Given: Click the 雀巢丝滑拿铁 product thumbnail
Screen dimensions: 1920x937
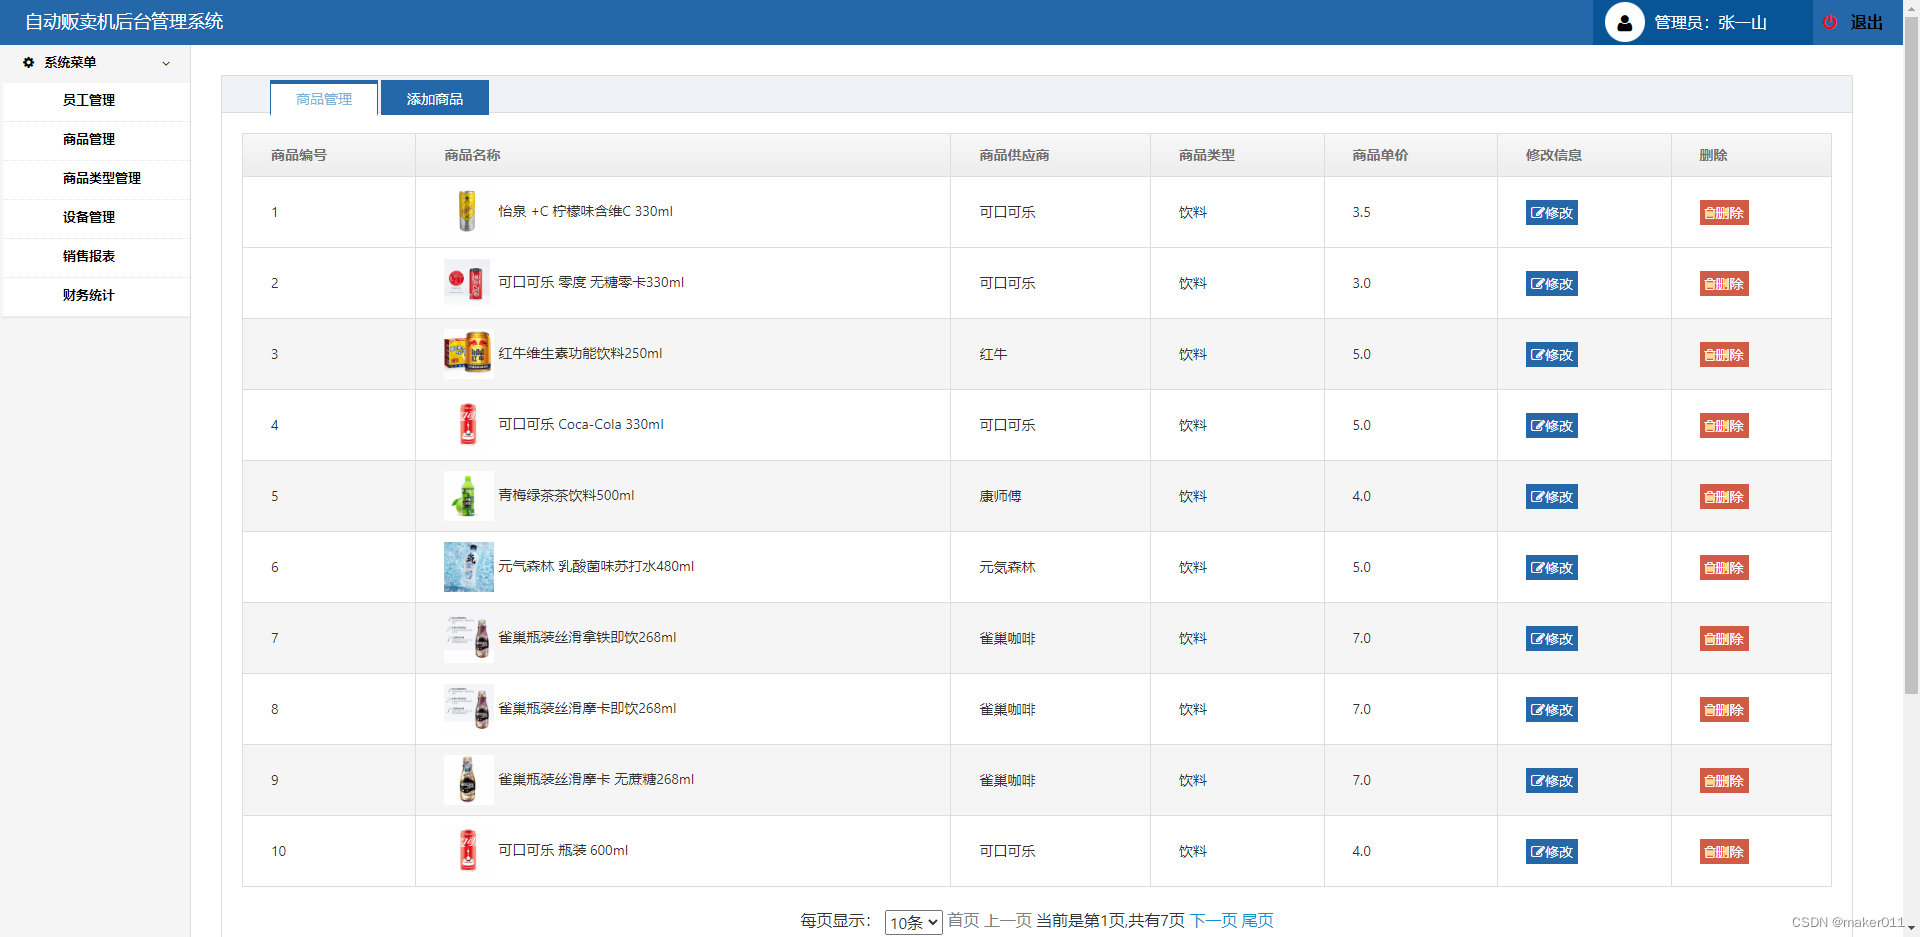Looking at the screenshot, I should coord(468,638).
